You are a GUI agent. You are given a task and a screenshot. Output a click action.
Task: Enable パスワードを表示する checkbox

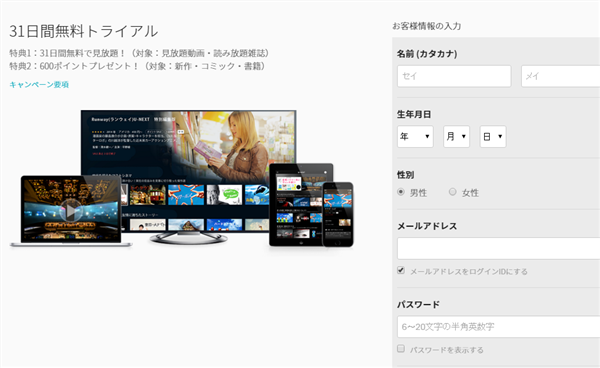401,348
